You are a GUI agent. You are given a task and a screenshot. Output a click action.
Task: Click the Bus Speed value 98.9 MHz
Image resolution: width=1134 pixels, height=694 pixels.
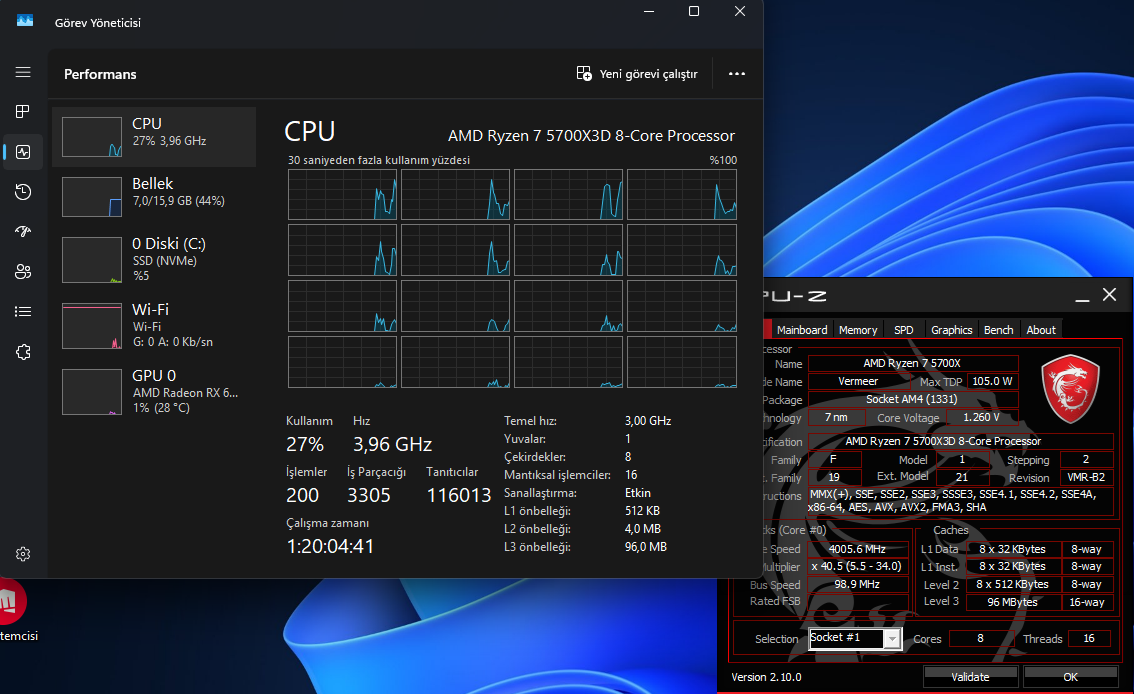click(858, 584)
